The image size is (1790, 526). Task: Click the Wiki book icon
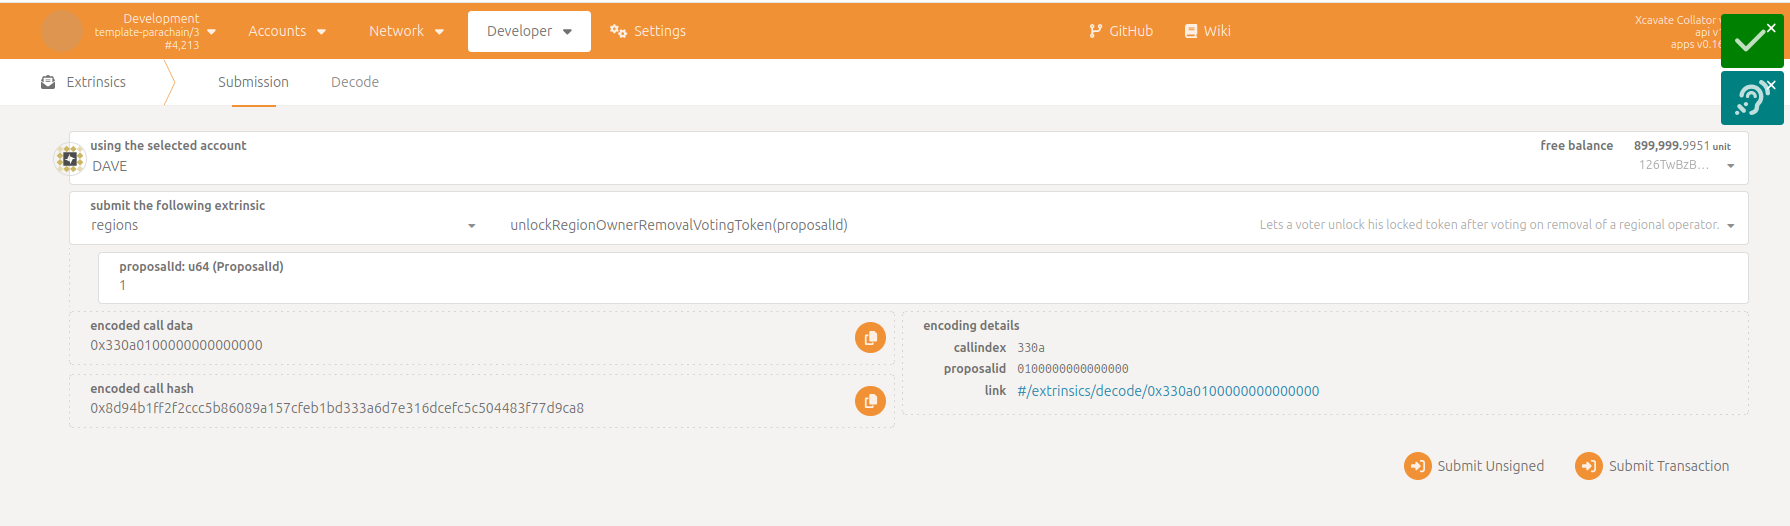coord(1191,31)
